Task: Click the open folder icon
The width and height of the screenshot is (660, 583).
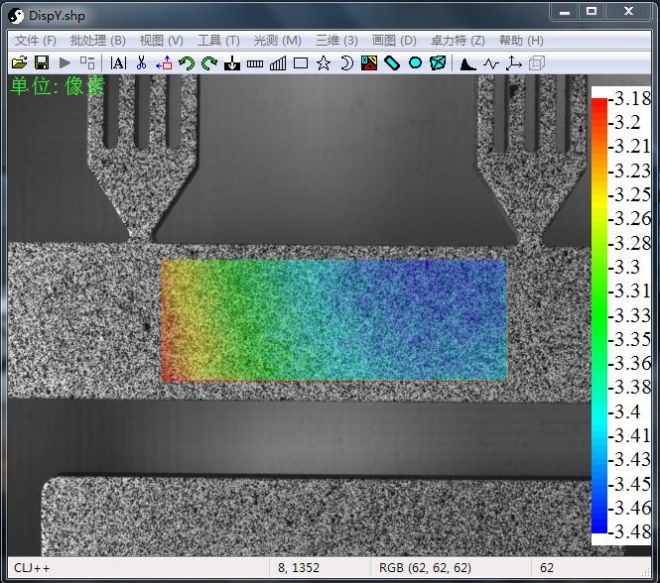Action: 18,63
